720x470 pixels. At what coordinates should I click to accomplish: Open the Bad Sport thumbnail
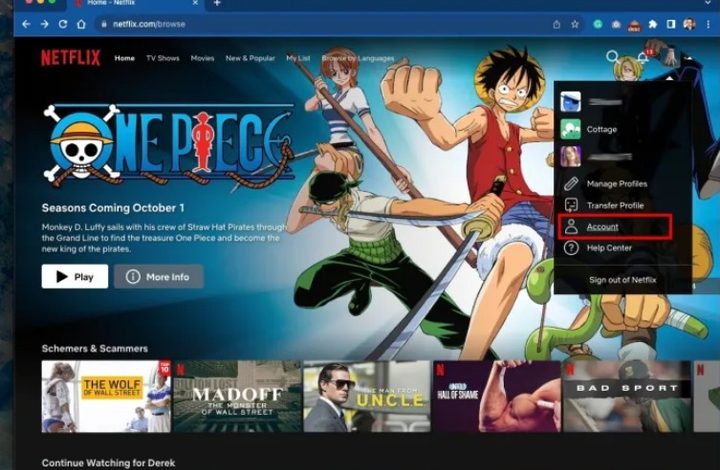627,396
